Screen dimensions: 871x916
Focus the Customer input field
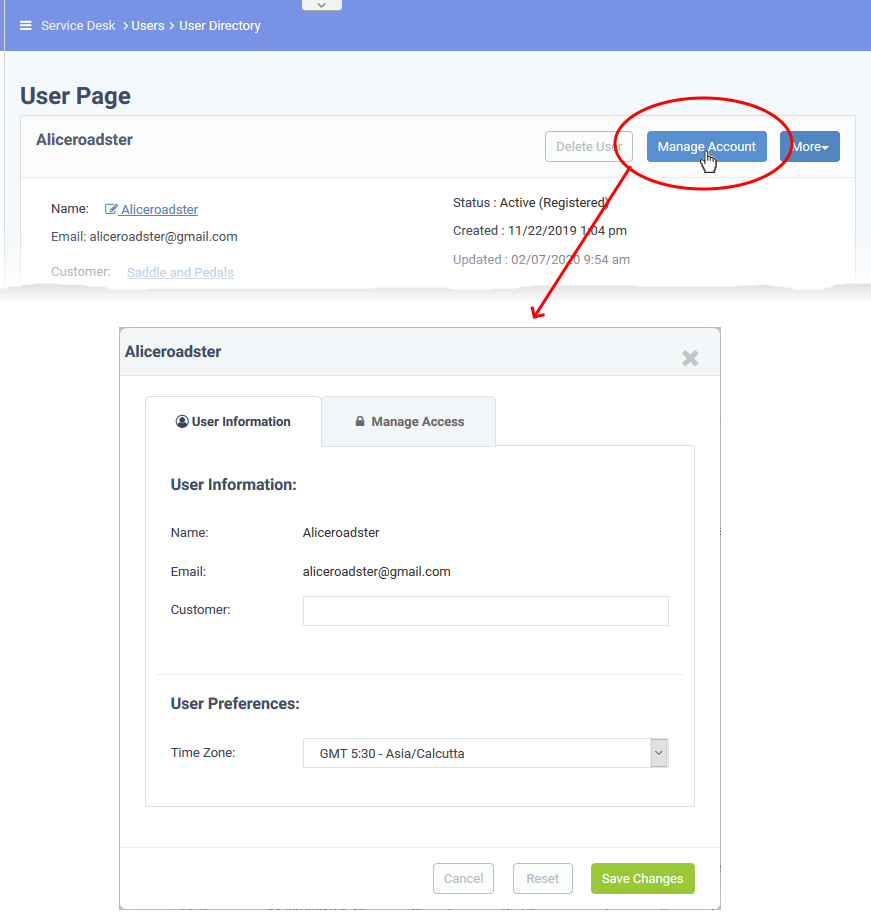point(485,611)
